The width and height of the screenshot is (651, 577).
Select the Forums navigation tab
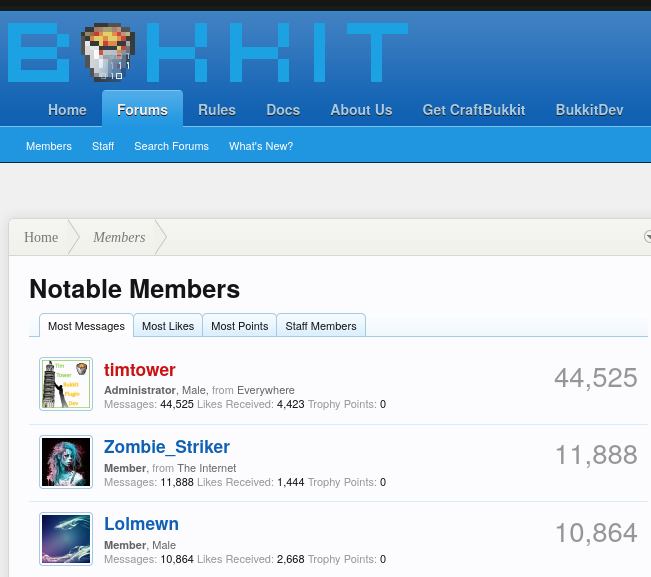click(x=142, y=110)
